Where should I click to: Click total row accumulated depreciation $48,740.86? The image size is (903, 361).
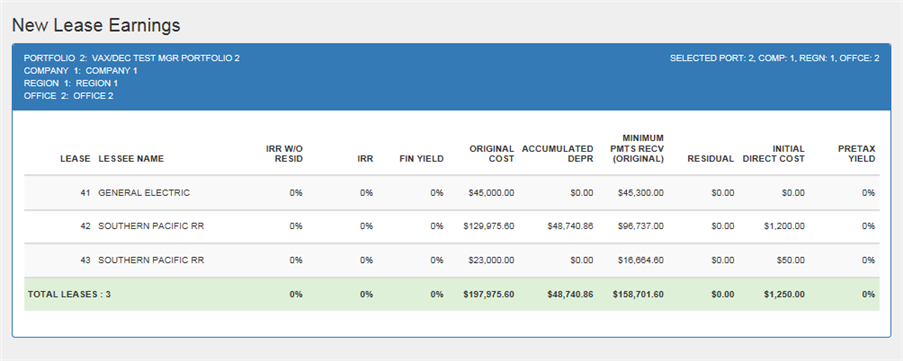[570, 294]
